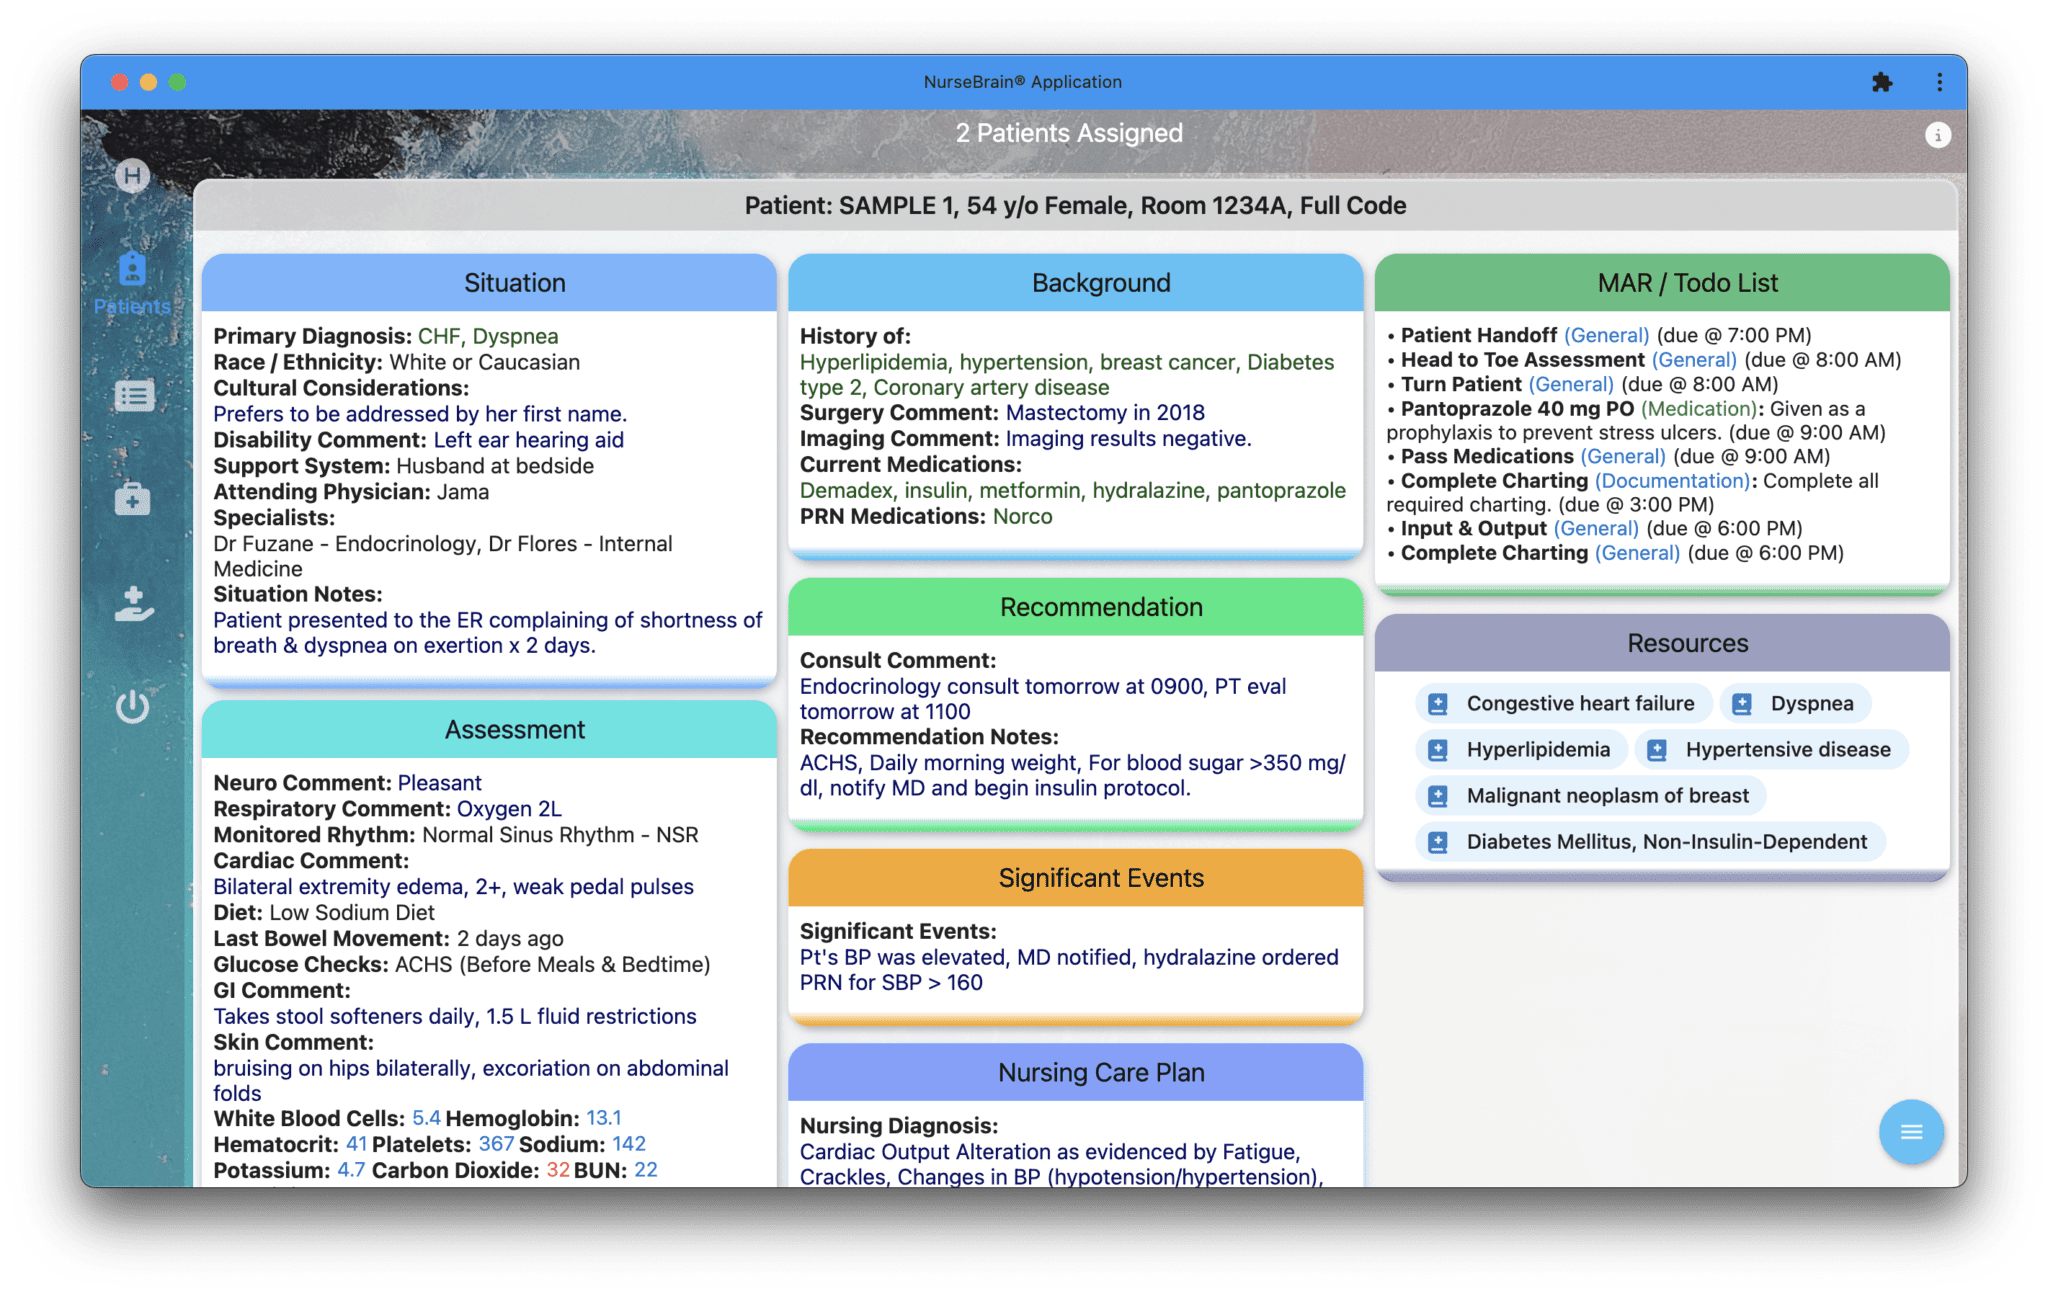The height and width of the screenshot is (1294, 2048).
Task: Select the Input & Output todo item
Action: click(1595, 529)
